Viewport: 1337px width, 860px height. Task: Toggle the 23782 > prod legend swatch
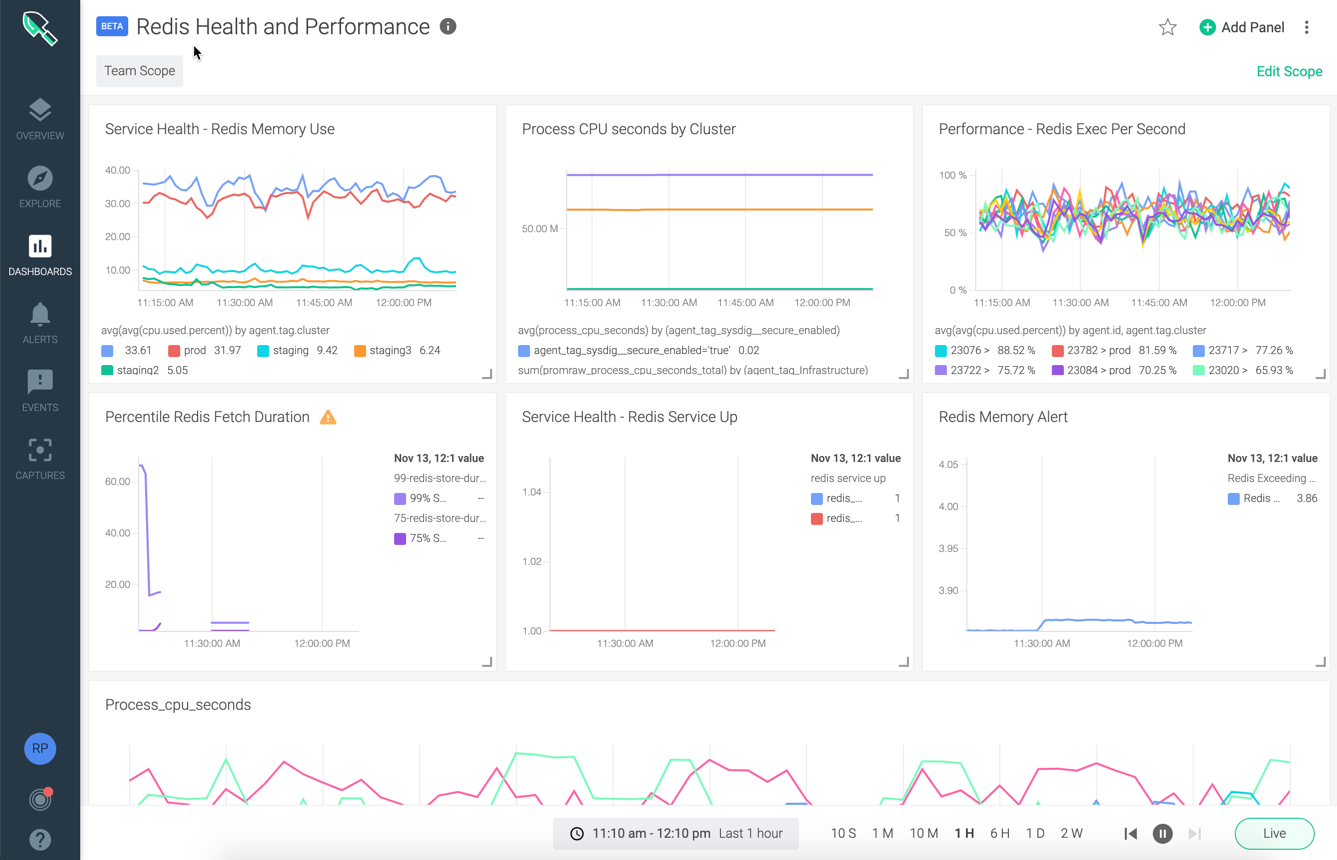coord(1058,351)
